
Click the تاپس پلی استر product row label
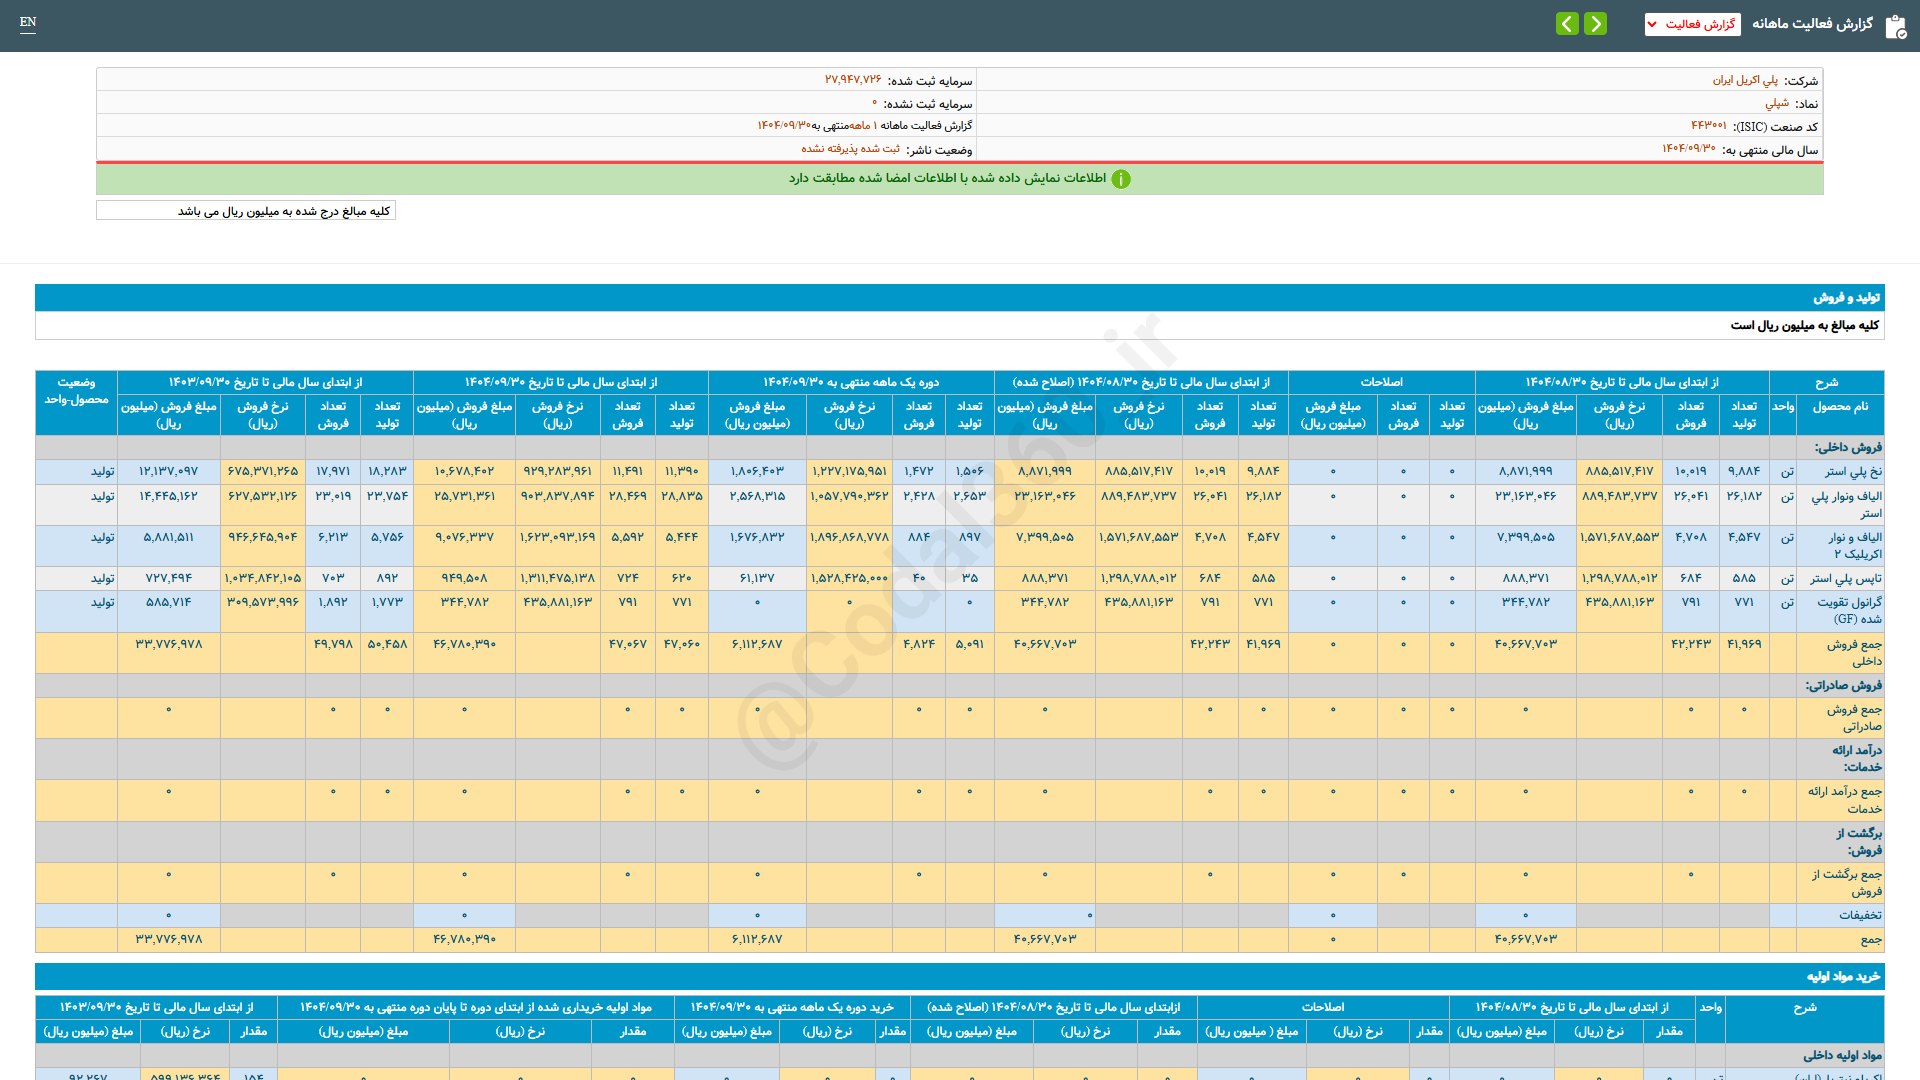(x=1845, y=578)
